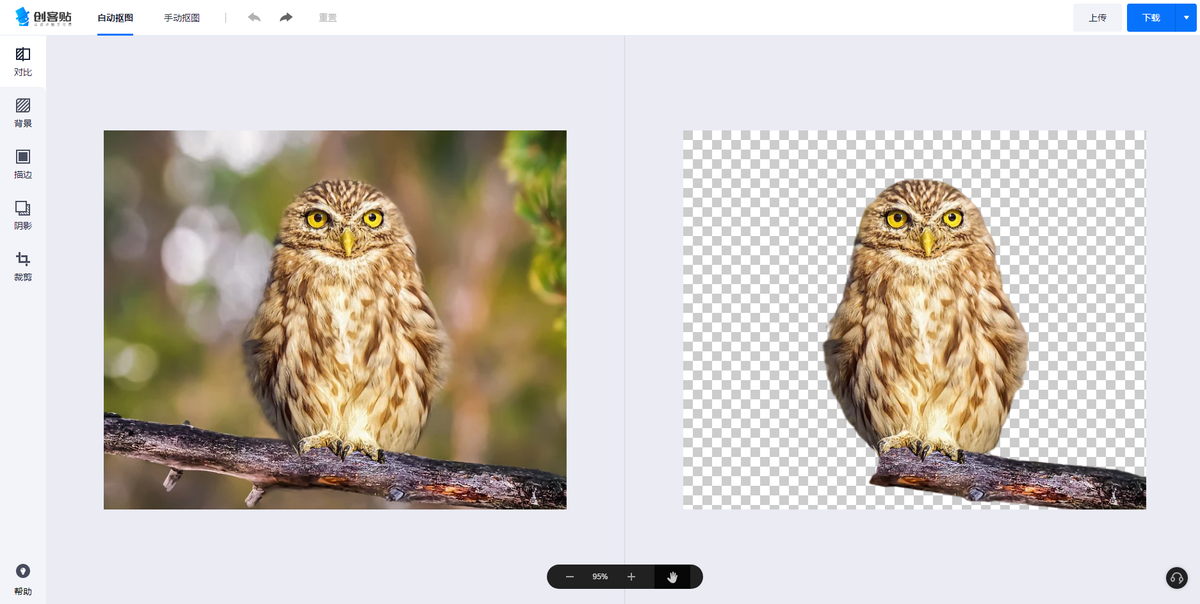
Task: Open 帮助 help in the sidebar
Action: coord(23,579)
